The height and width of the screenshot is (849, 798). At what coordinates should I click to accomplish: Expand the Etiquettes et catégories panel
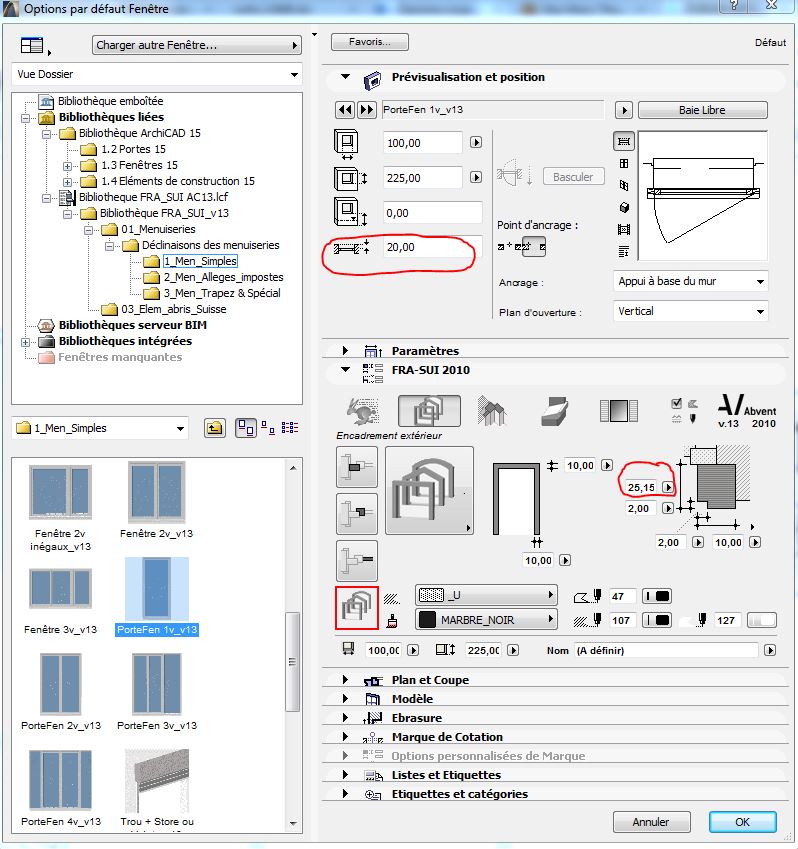tap(345, 794)
